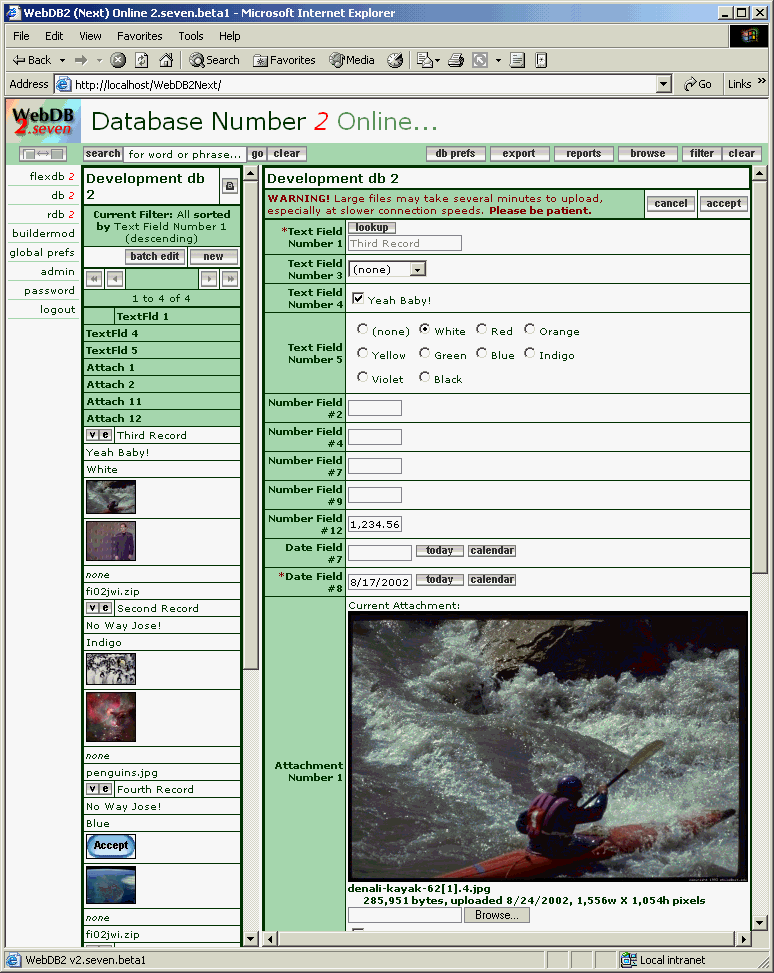Image resolution: width=774 pixels, height=973 pixels.
Task: Open IE Search pane
Action: click(x=214, y=60)
